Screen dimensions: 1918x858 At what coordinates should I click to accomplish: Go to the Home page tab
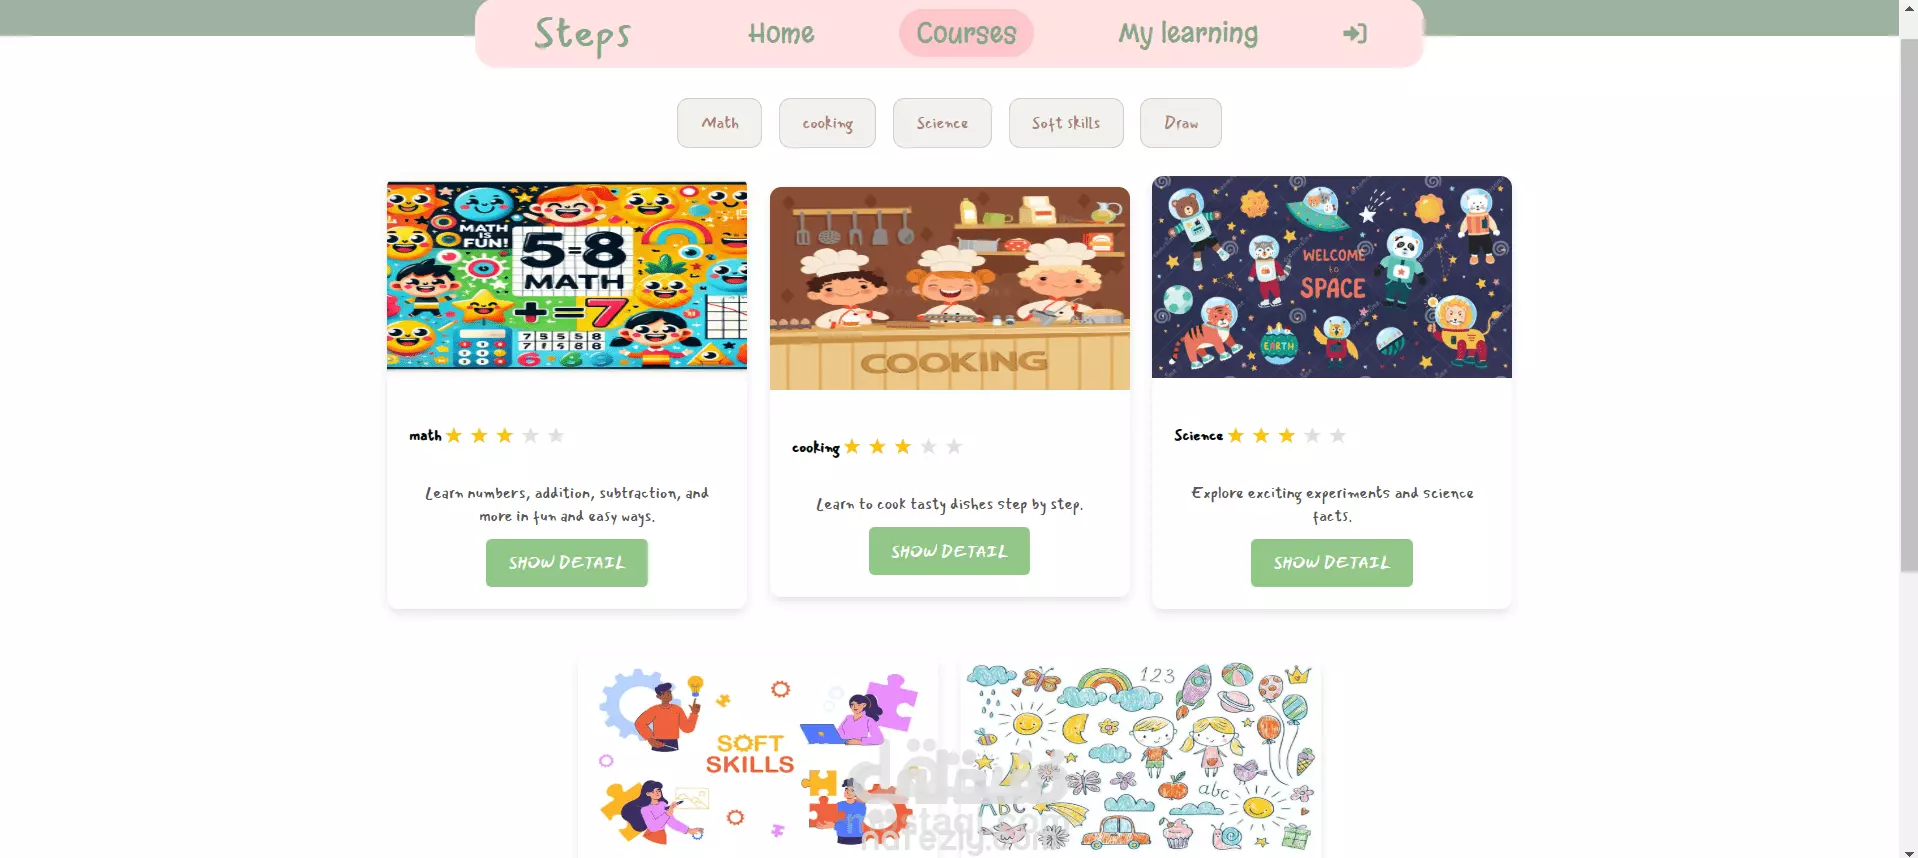(781, 33)
